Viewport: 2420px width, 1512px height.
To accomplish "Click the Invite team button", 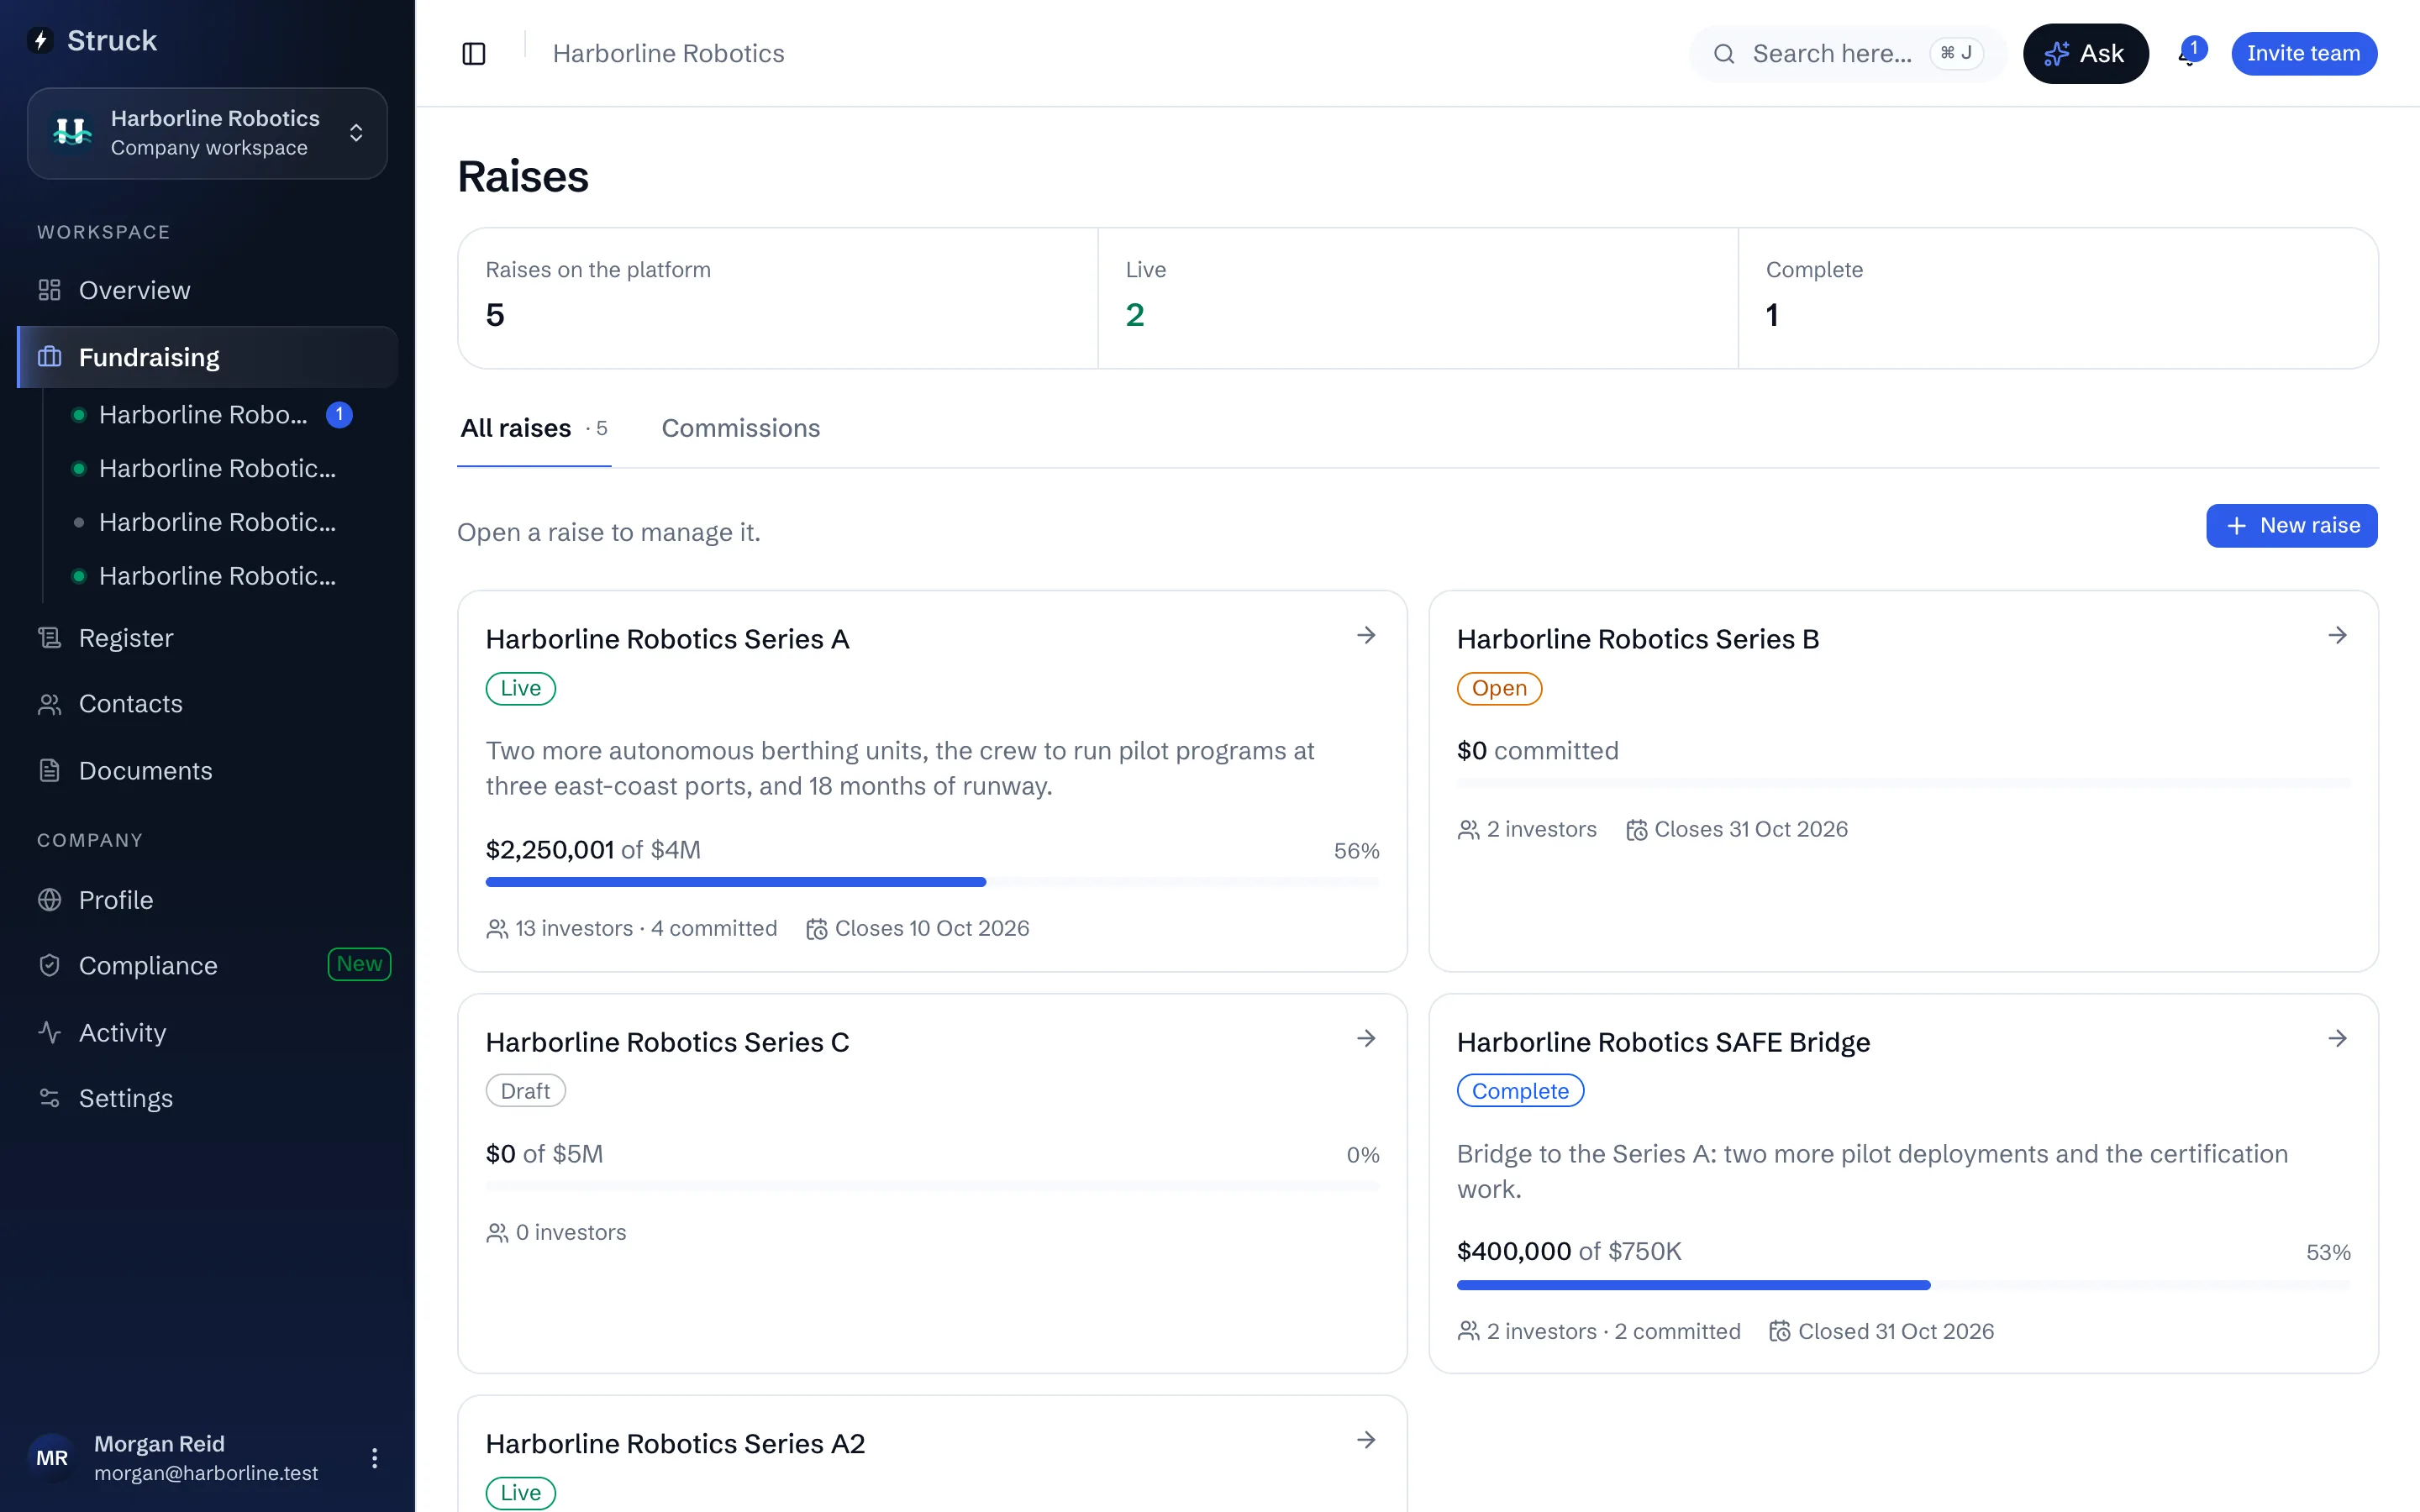I will [x=2303, y=54].
